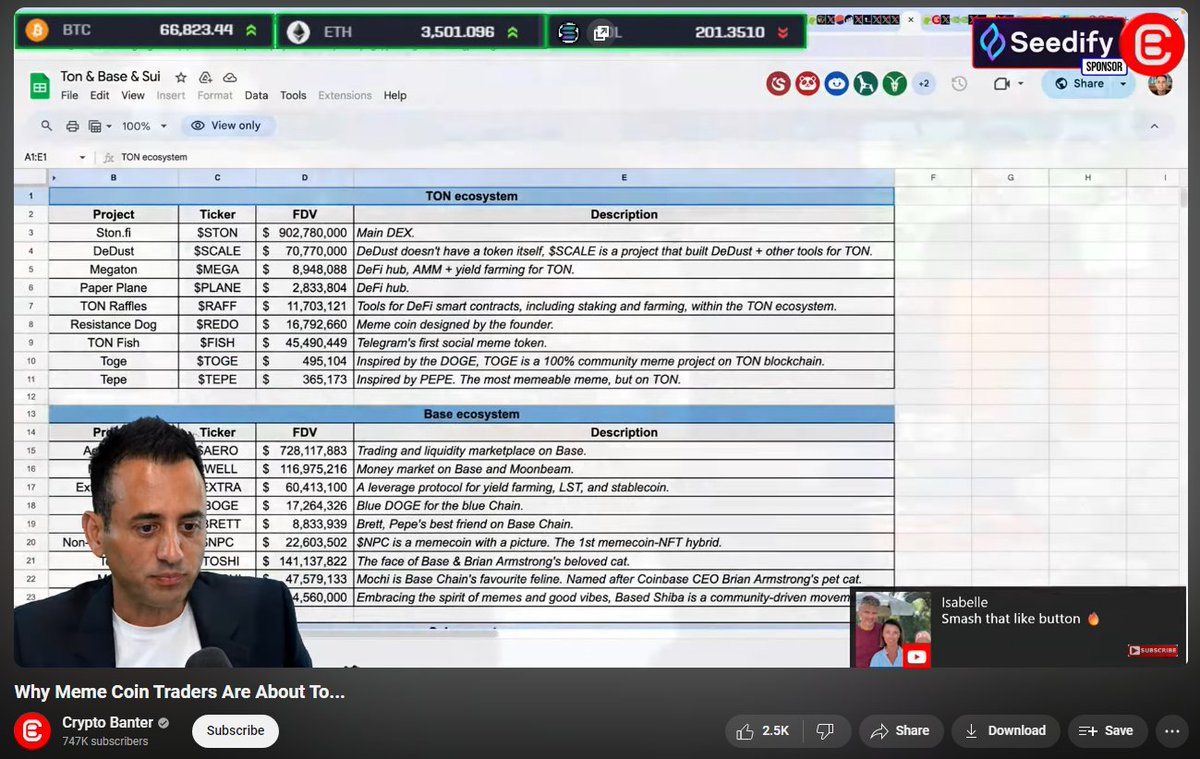Click the search magnifier in Sheets toolbar
Image resolution: width=1200 pixels, height=759 pixels.
(x=46, y=126)
